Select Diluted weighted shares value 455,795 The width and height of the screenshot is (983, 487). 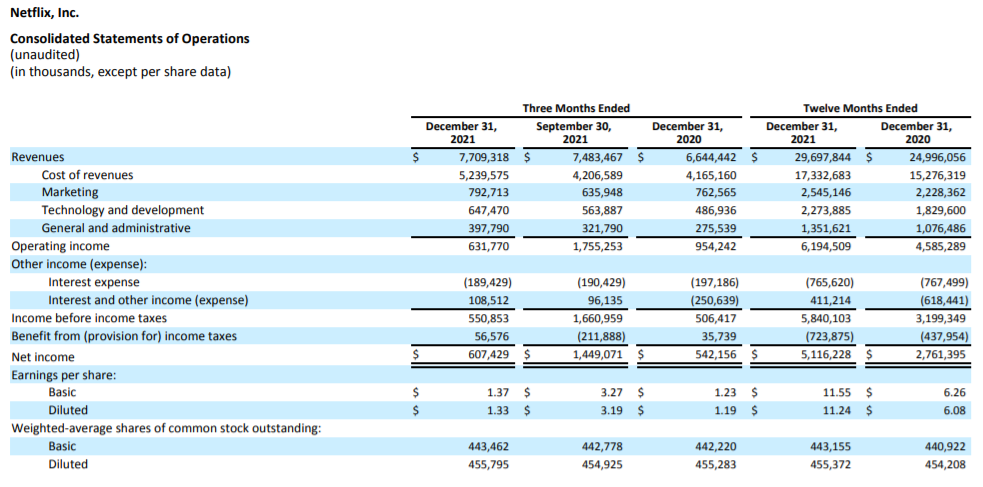point(489,464)
